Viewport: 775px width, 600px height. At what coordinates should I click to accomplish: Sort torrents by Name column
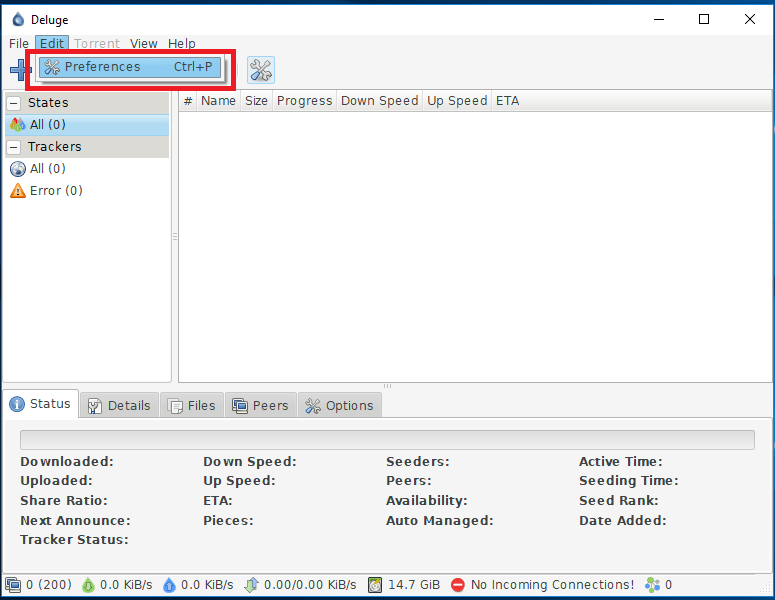(x=218, y=101)
